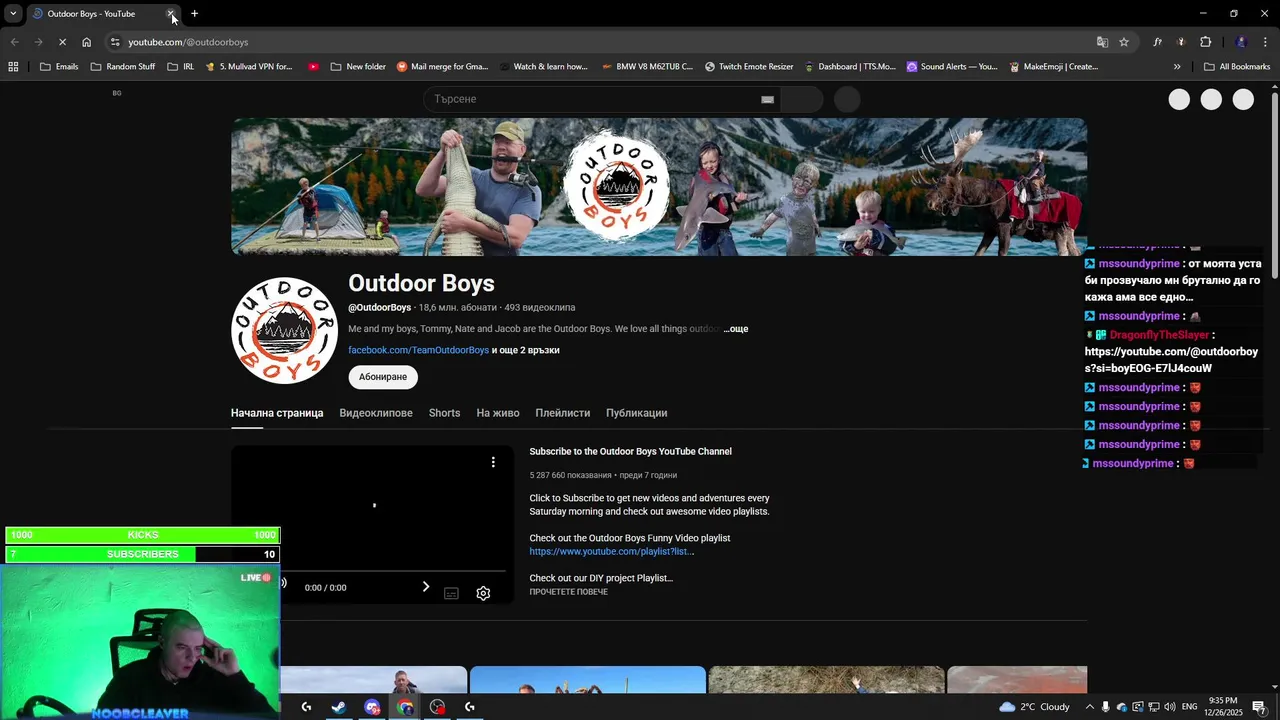Open facebook.com/TeamOutdoorBoys link

(418, 350)
